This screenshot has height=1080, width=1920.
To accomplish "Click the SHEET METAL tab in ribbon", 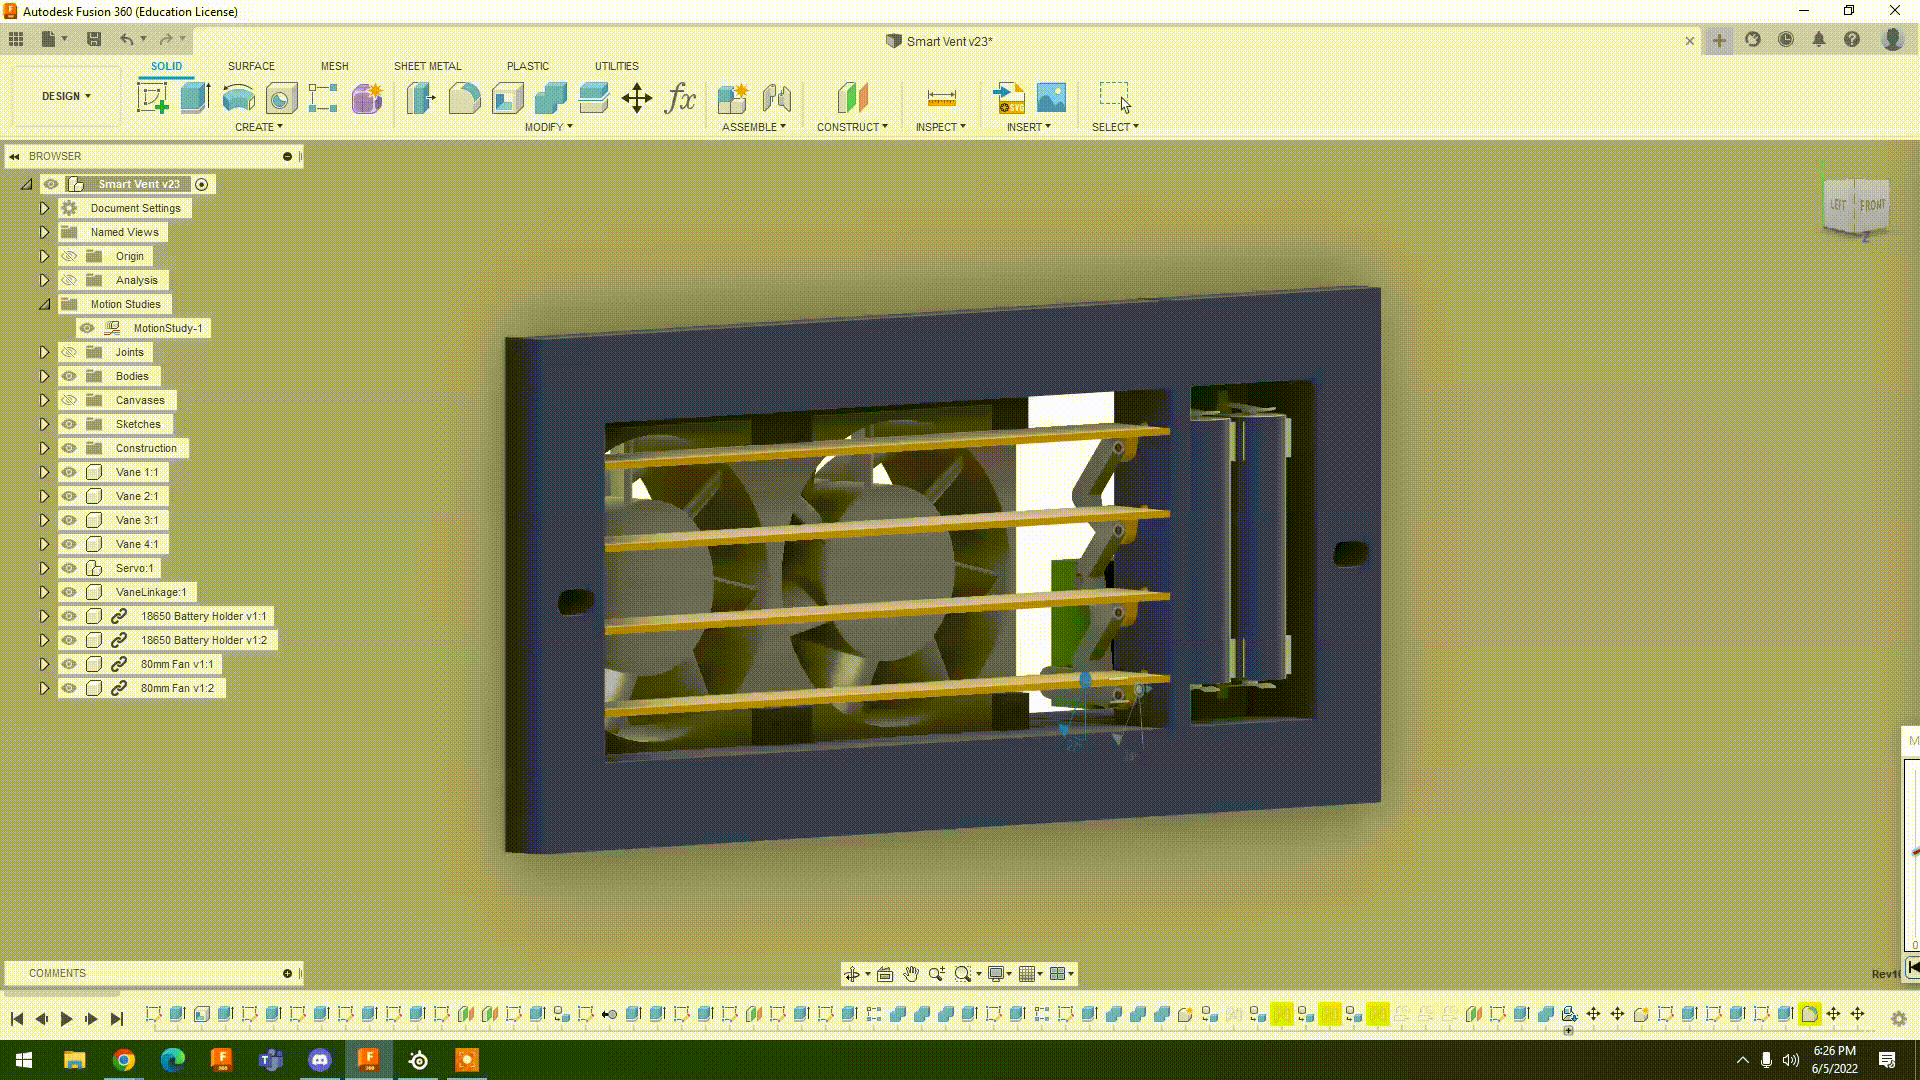I will point(427,66).
